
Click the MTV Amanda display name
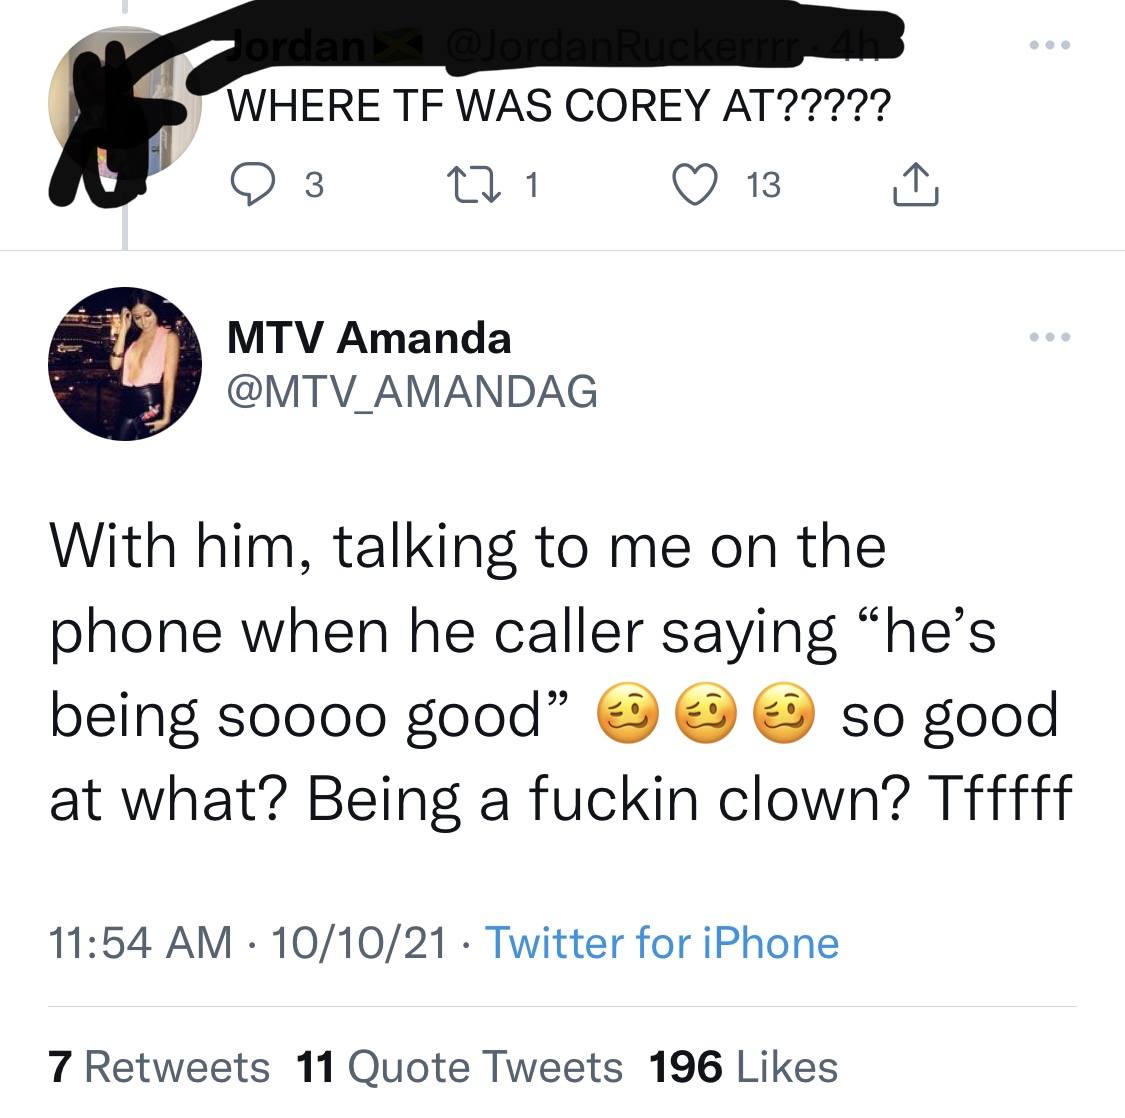point(369,338)
